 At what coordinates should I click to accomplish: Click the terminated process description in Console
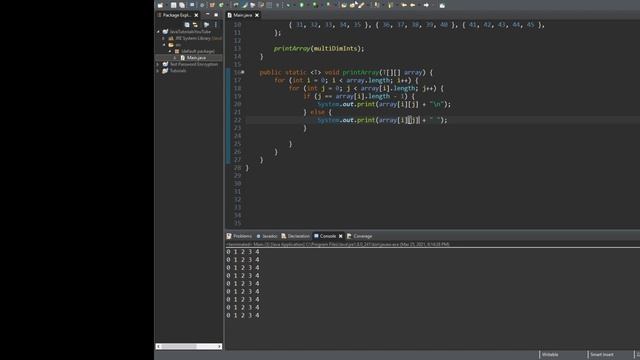click(x=338, y=244)
